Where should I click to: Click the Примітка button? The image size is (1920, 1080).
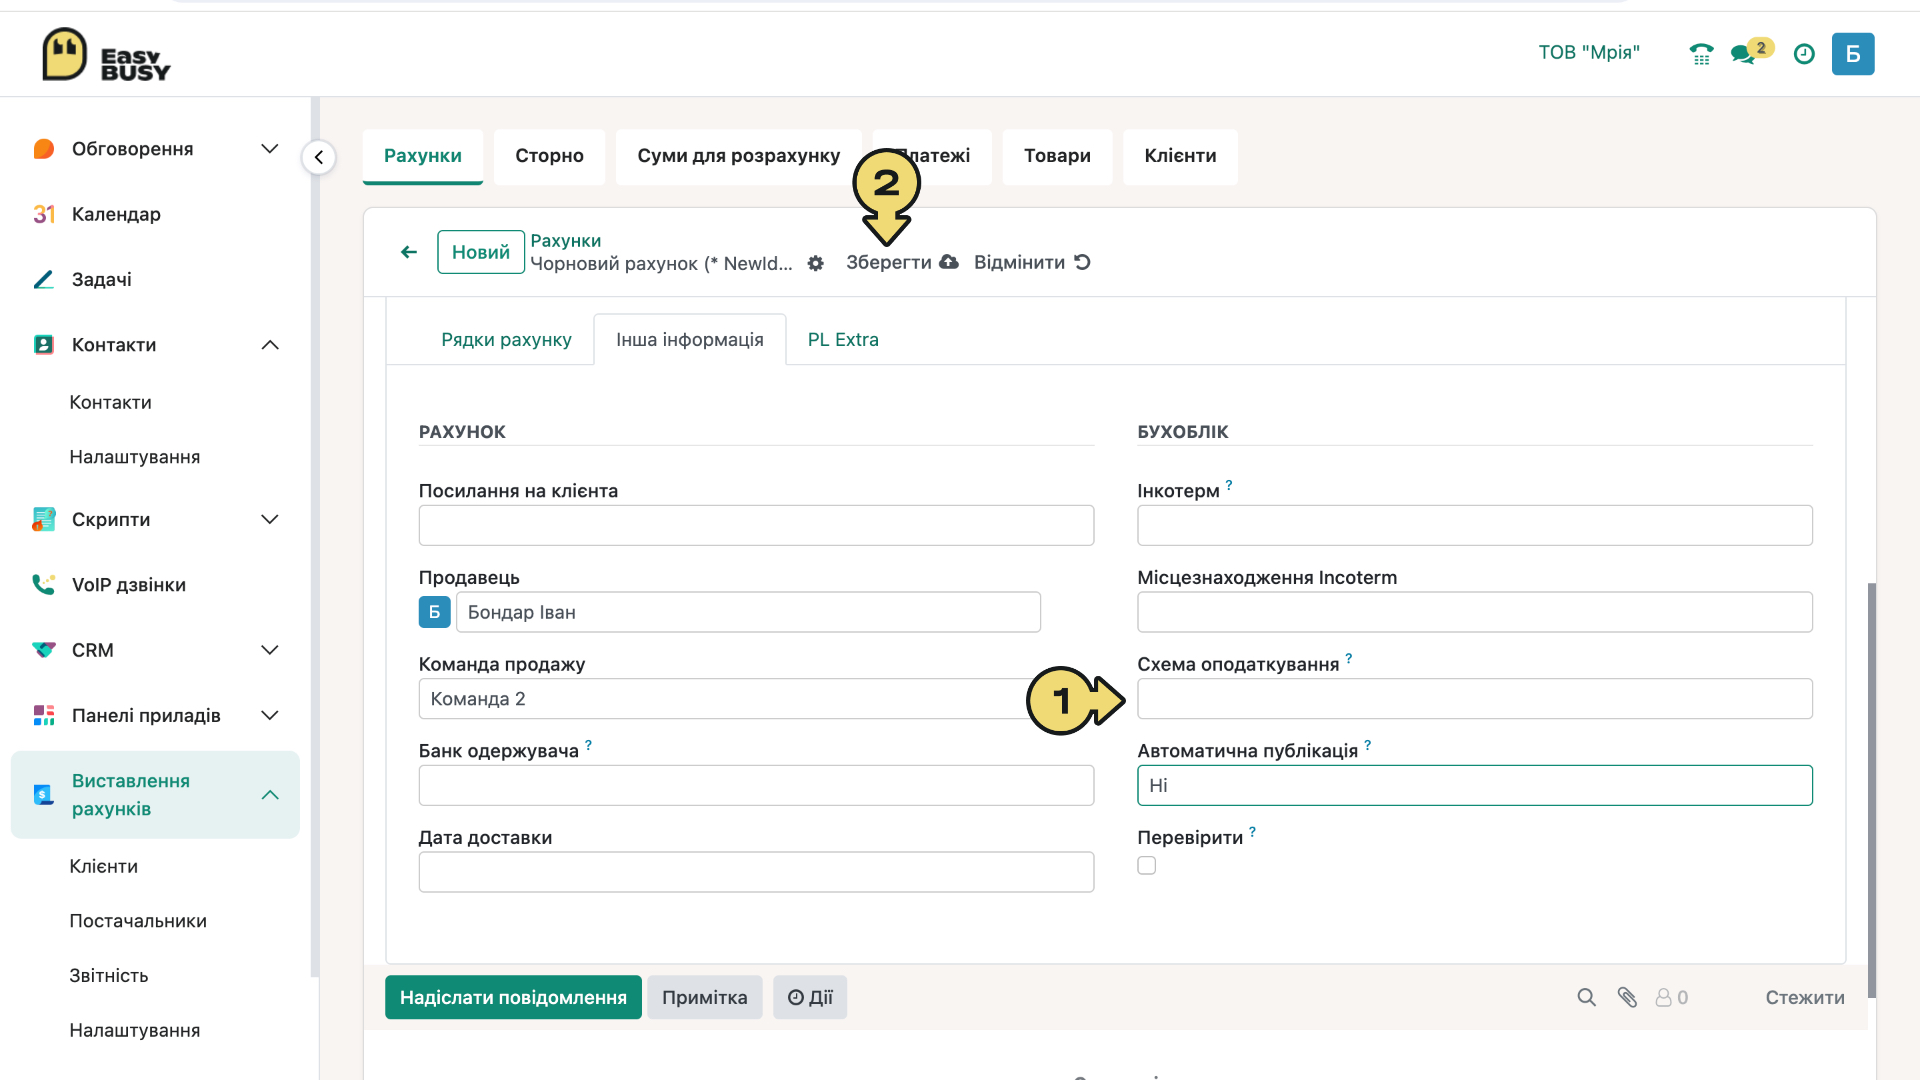click(704, 998)
